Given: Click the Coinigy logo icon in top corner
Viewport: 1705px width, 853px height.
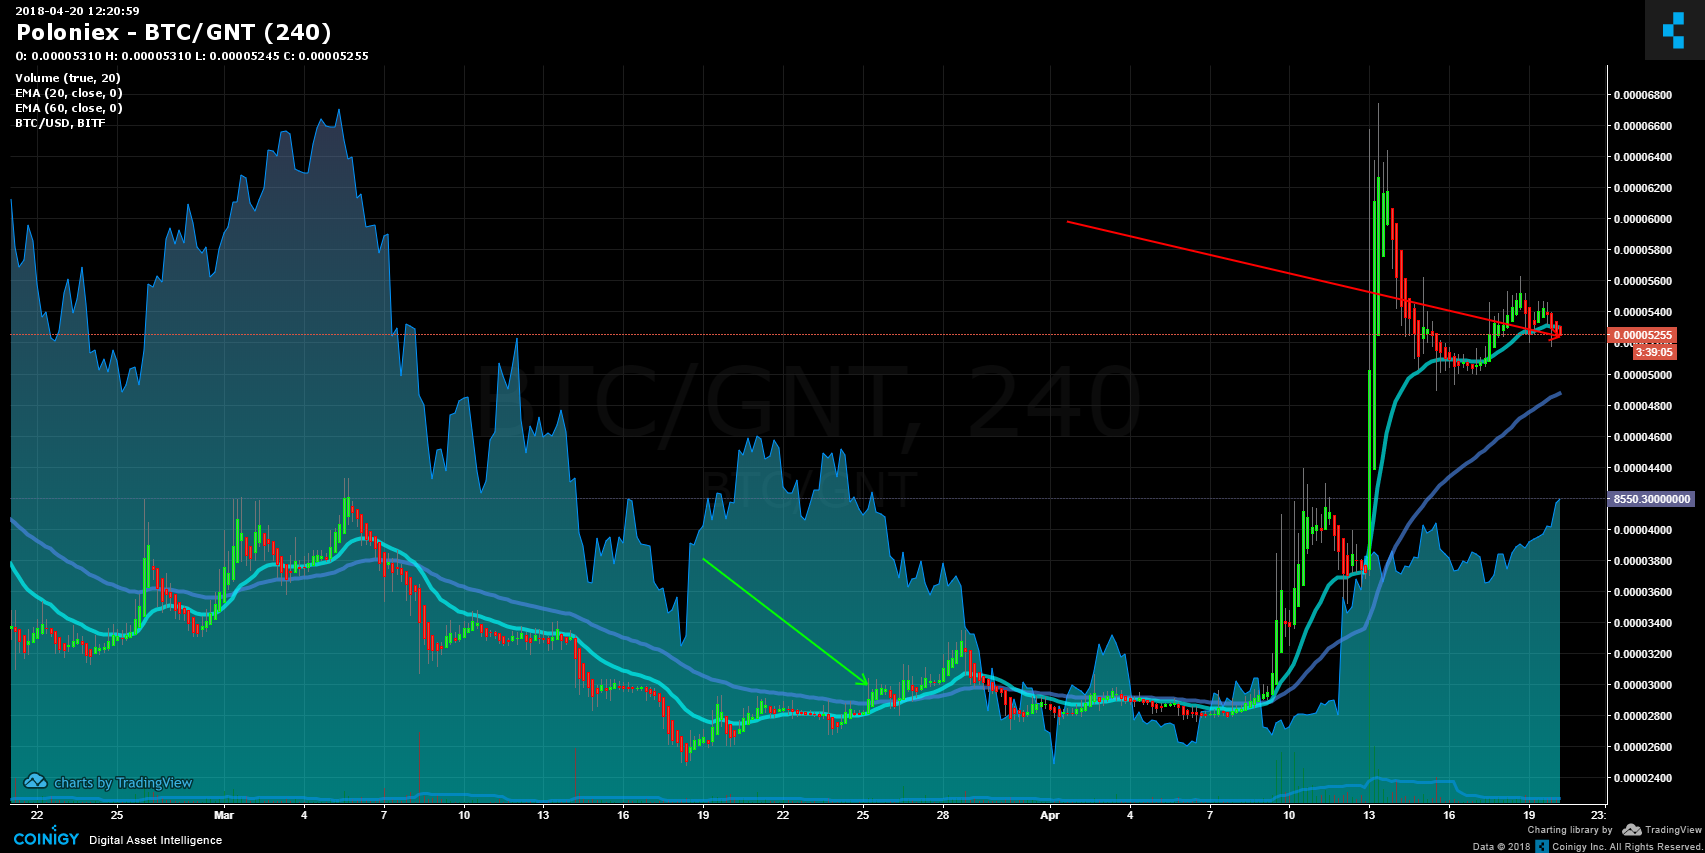Looking at the screenshot, I should [1674, 30].
